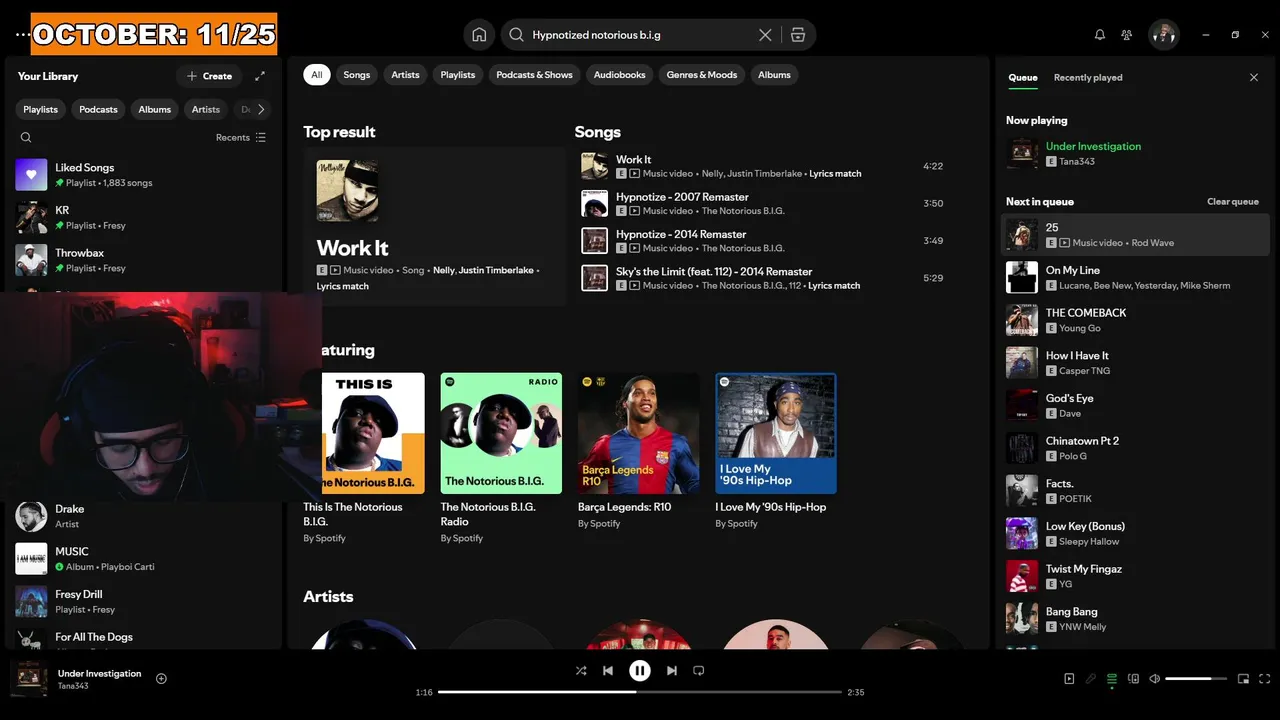Expand Your Library to full view
Viewport: 1280px width, 720px height.
(260, 76)
